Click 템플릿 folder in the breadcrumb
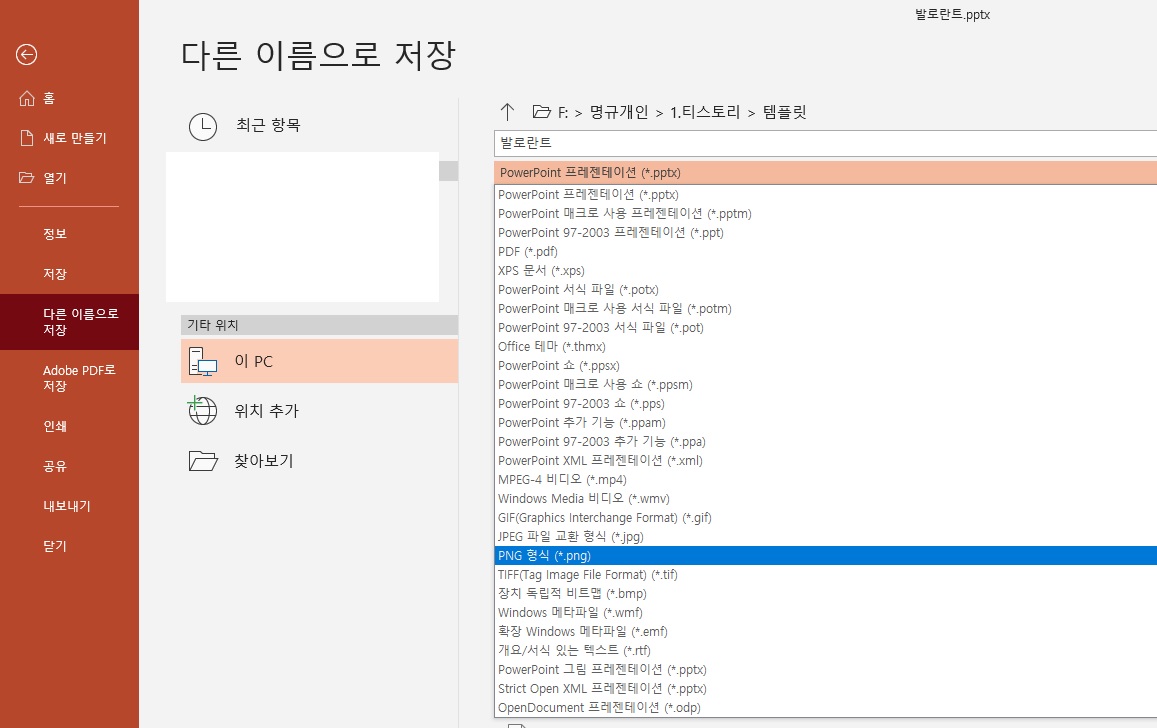 784,112
